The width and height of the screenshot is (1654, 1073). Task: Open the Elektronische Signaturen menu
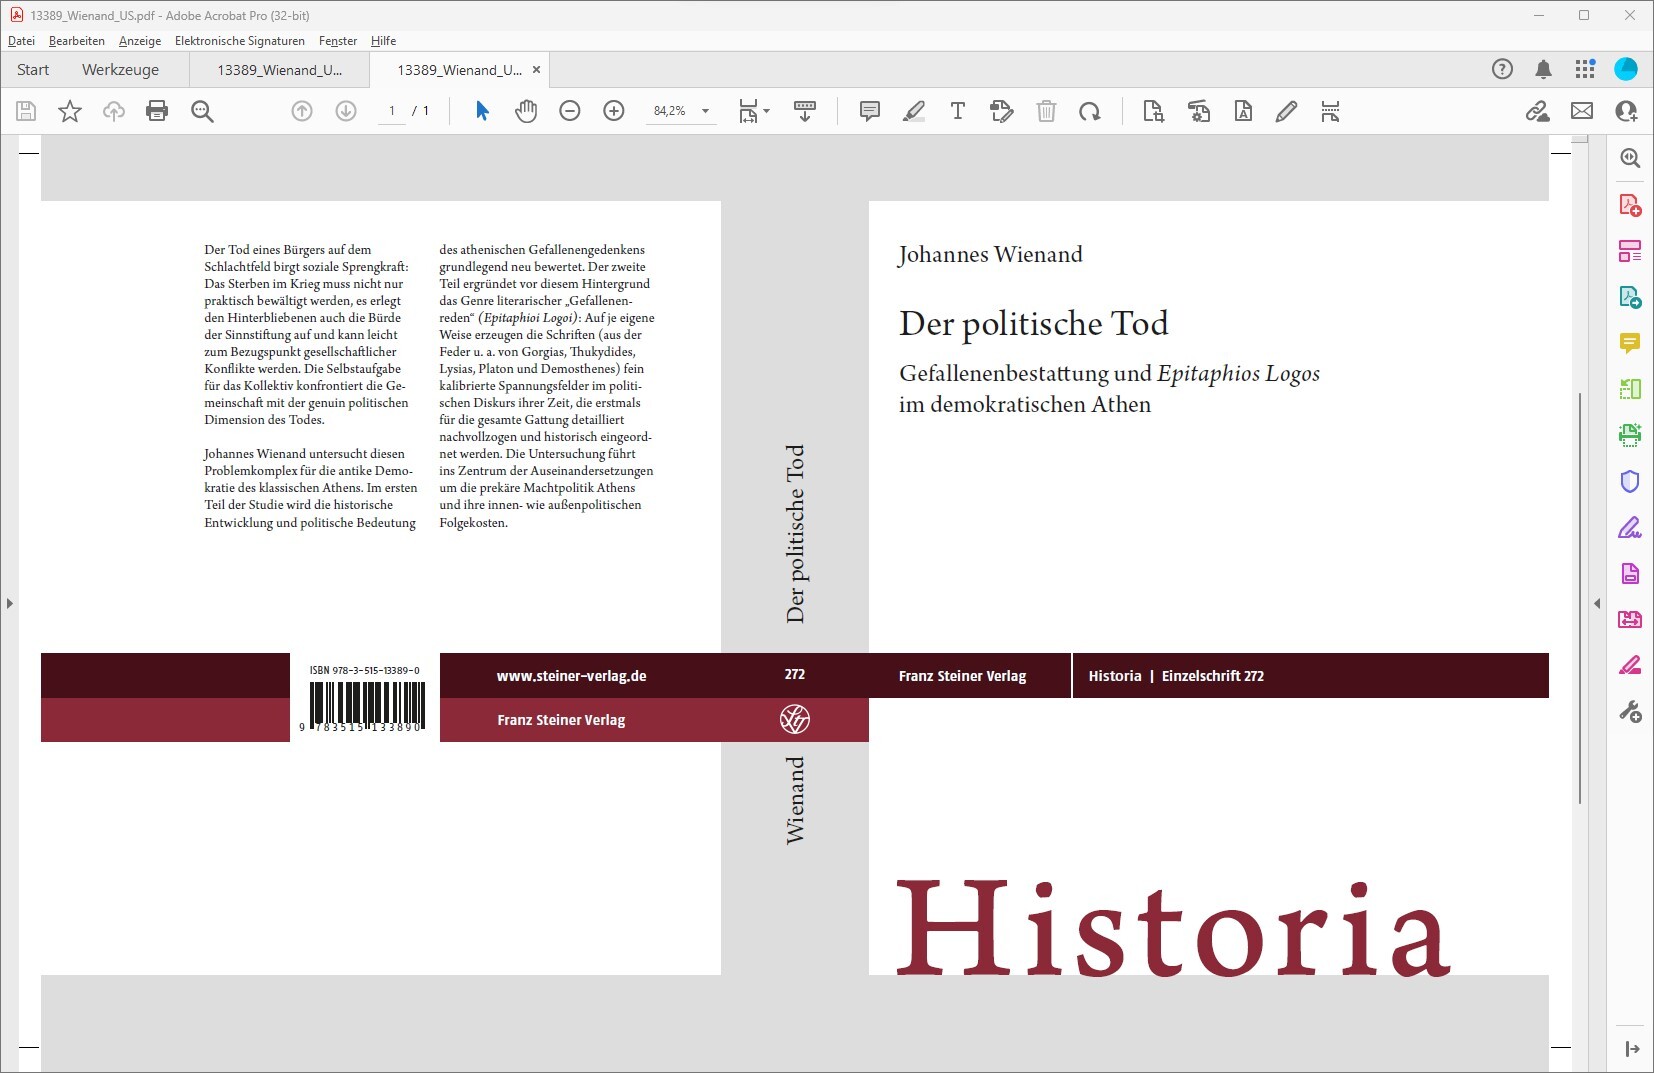point(240,41)
